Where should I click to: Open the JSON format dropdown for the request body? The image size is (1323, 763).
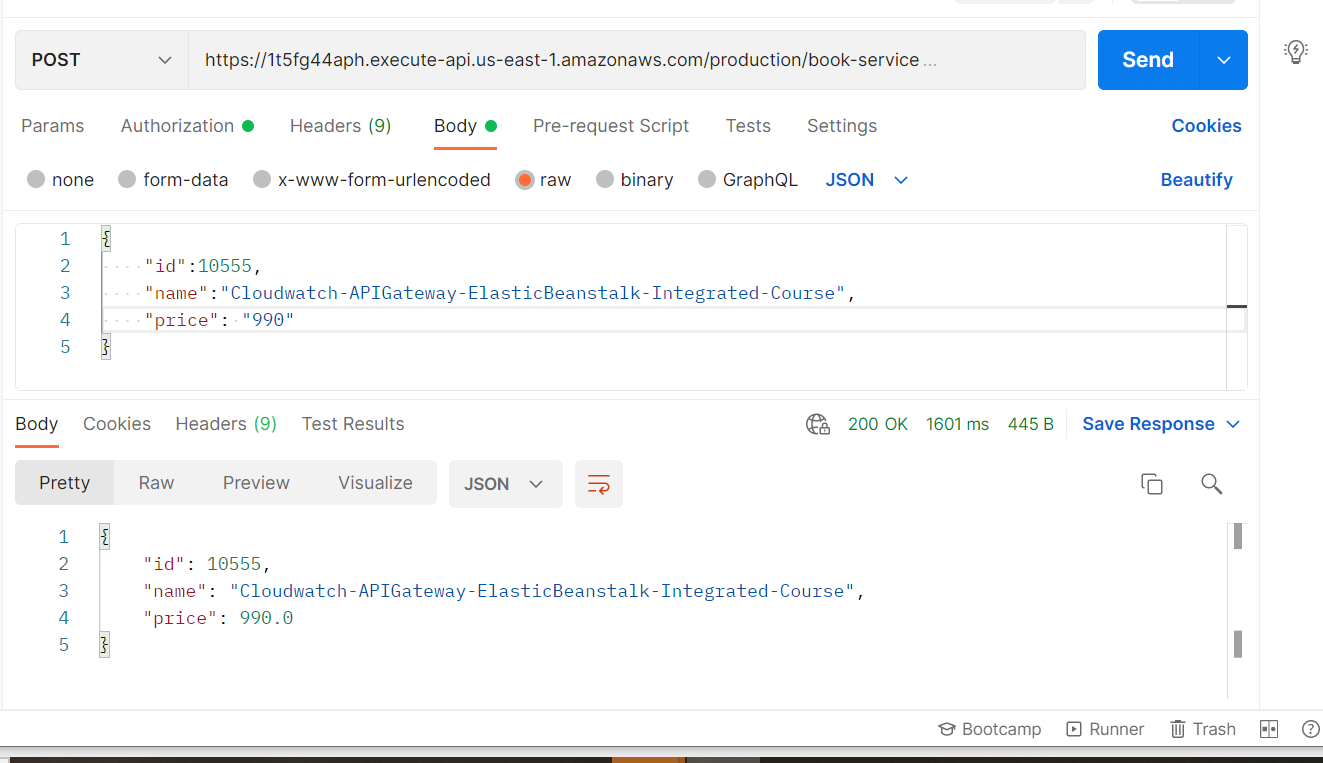click(866, 179)
